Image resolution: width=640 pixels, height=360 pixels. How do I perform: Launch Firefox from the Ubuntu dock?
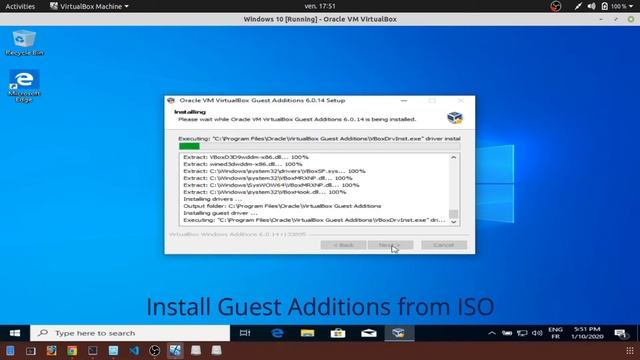[x=51, y=351]
